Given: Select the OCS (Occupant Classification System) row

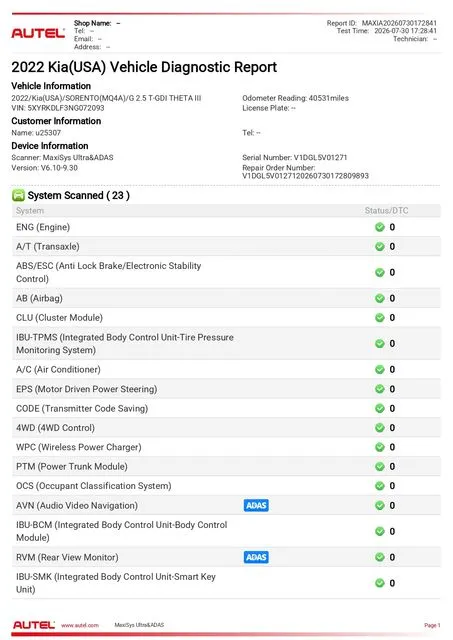Looking at the screenshot, I should click(x=226, y=486).
